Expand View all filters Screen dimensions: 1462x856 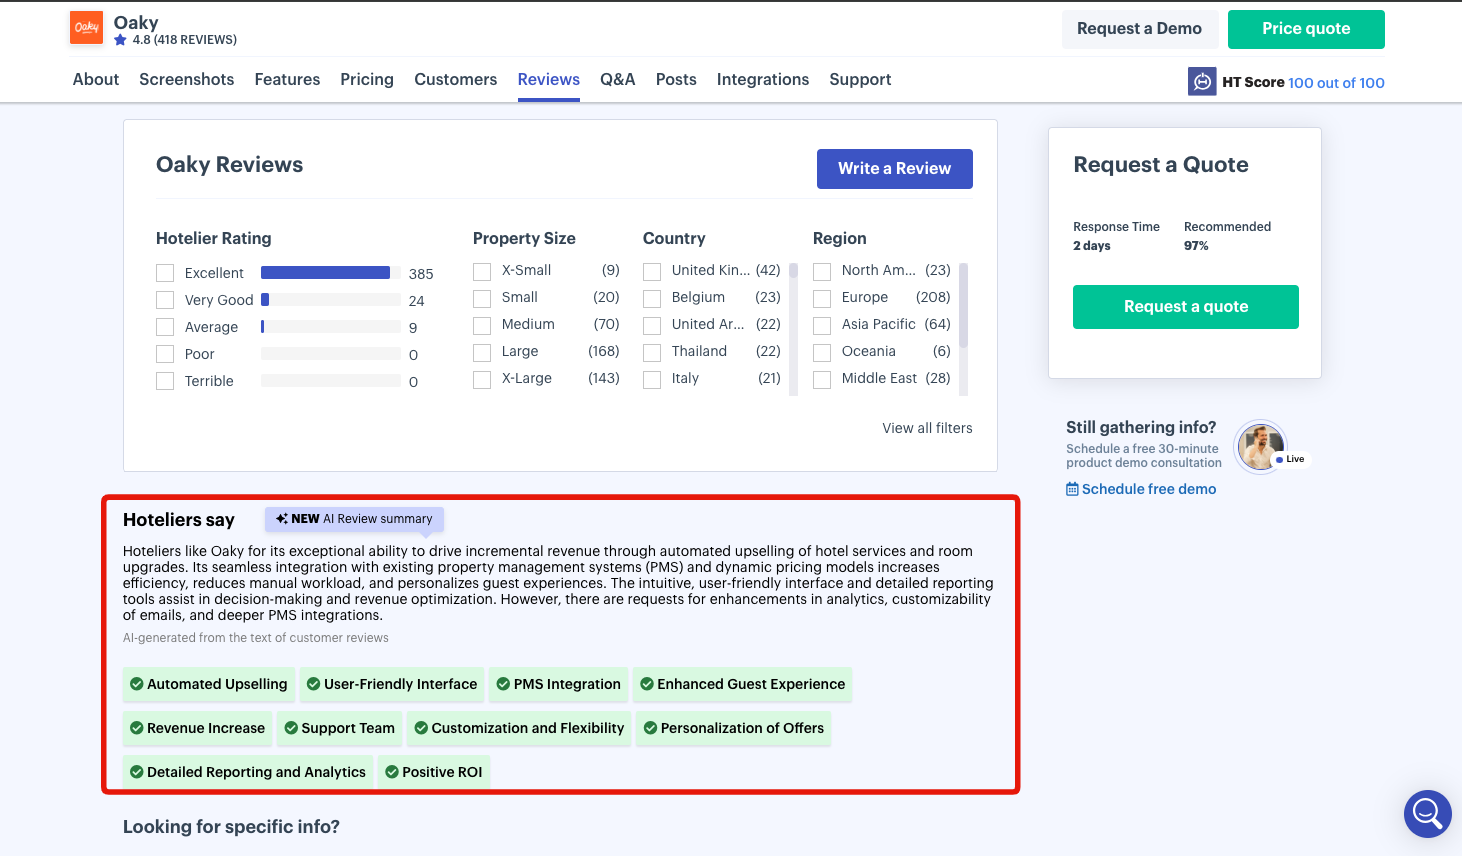(927, 428)
